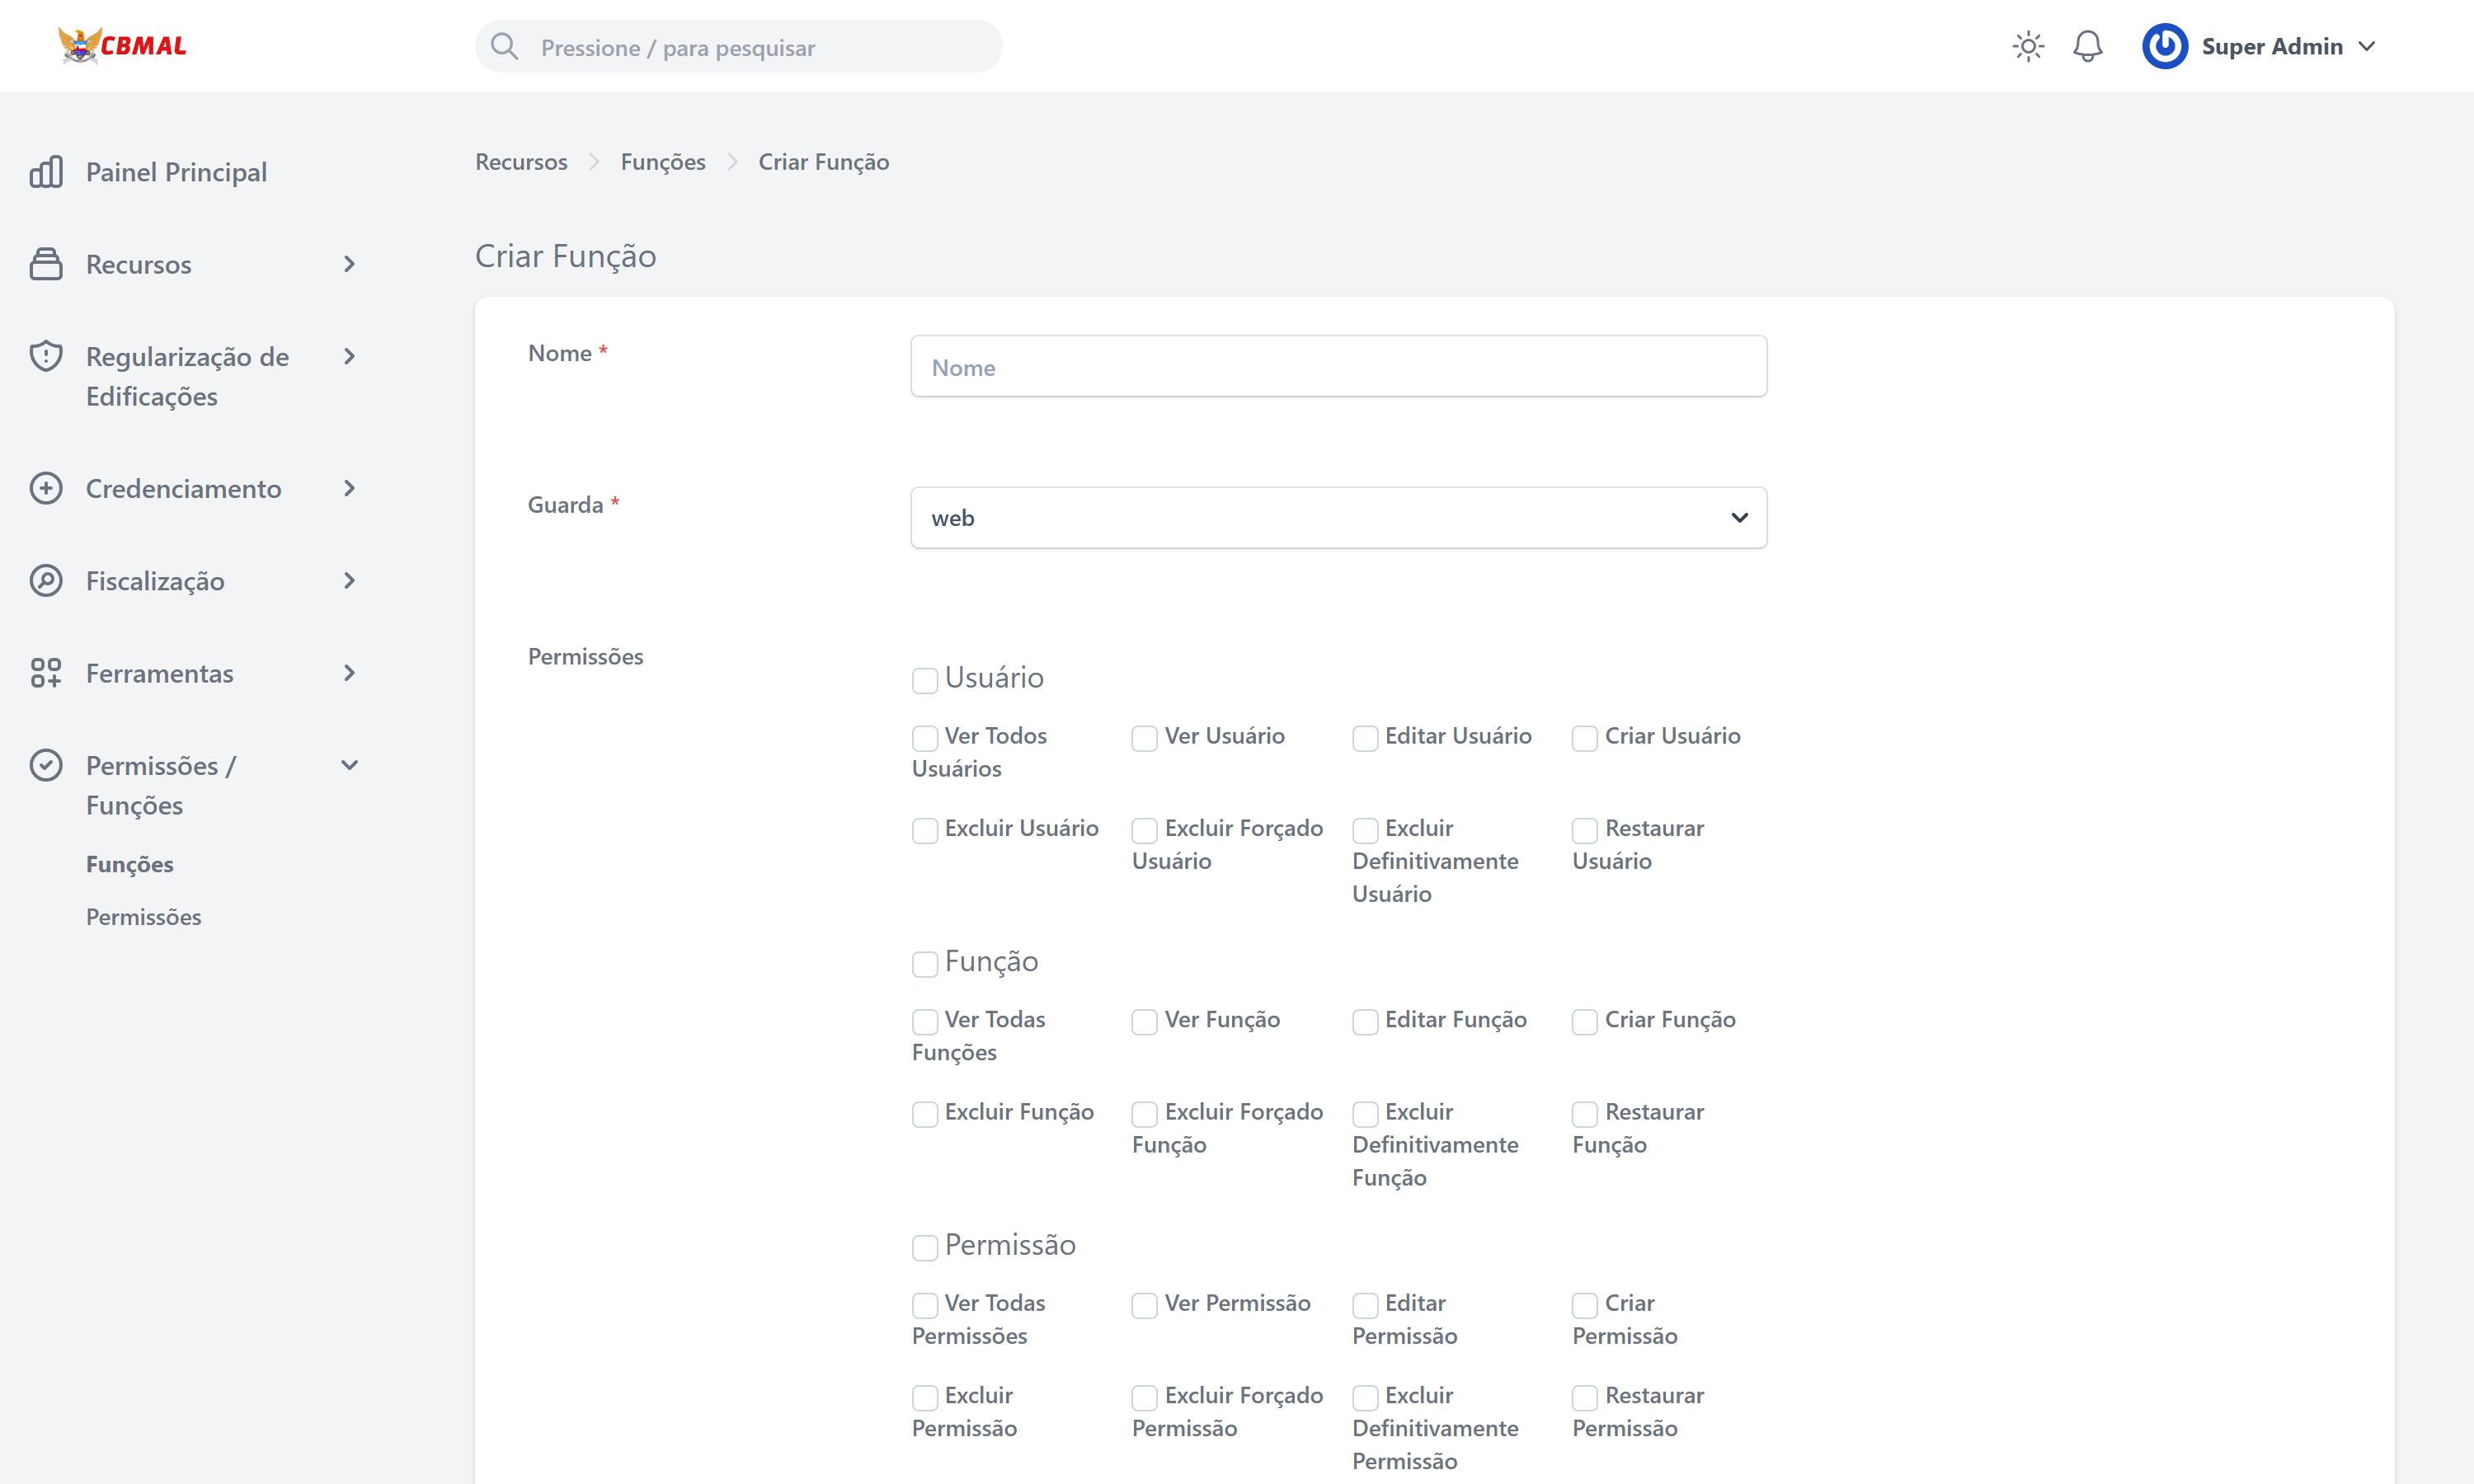2474x1484 pixels.
Task: Click the Super Admin avatar icon
Action: (x=2164, y=46)
